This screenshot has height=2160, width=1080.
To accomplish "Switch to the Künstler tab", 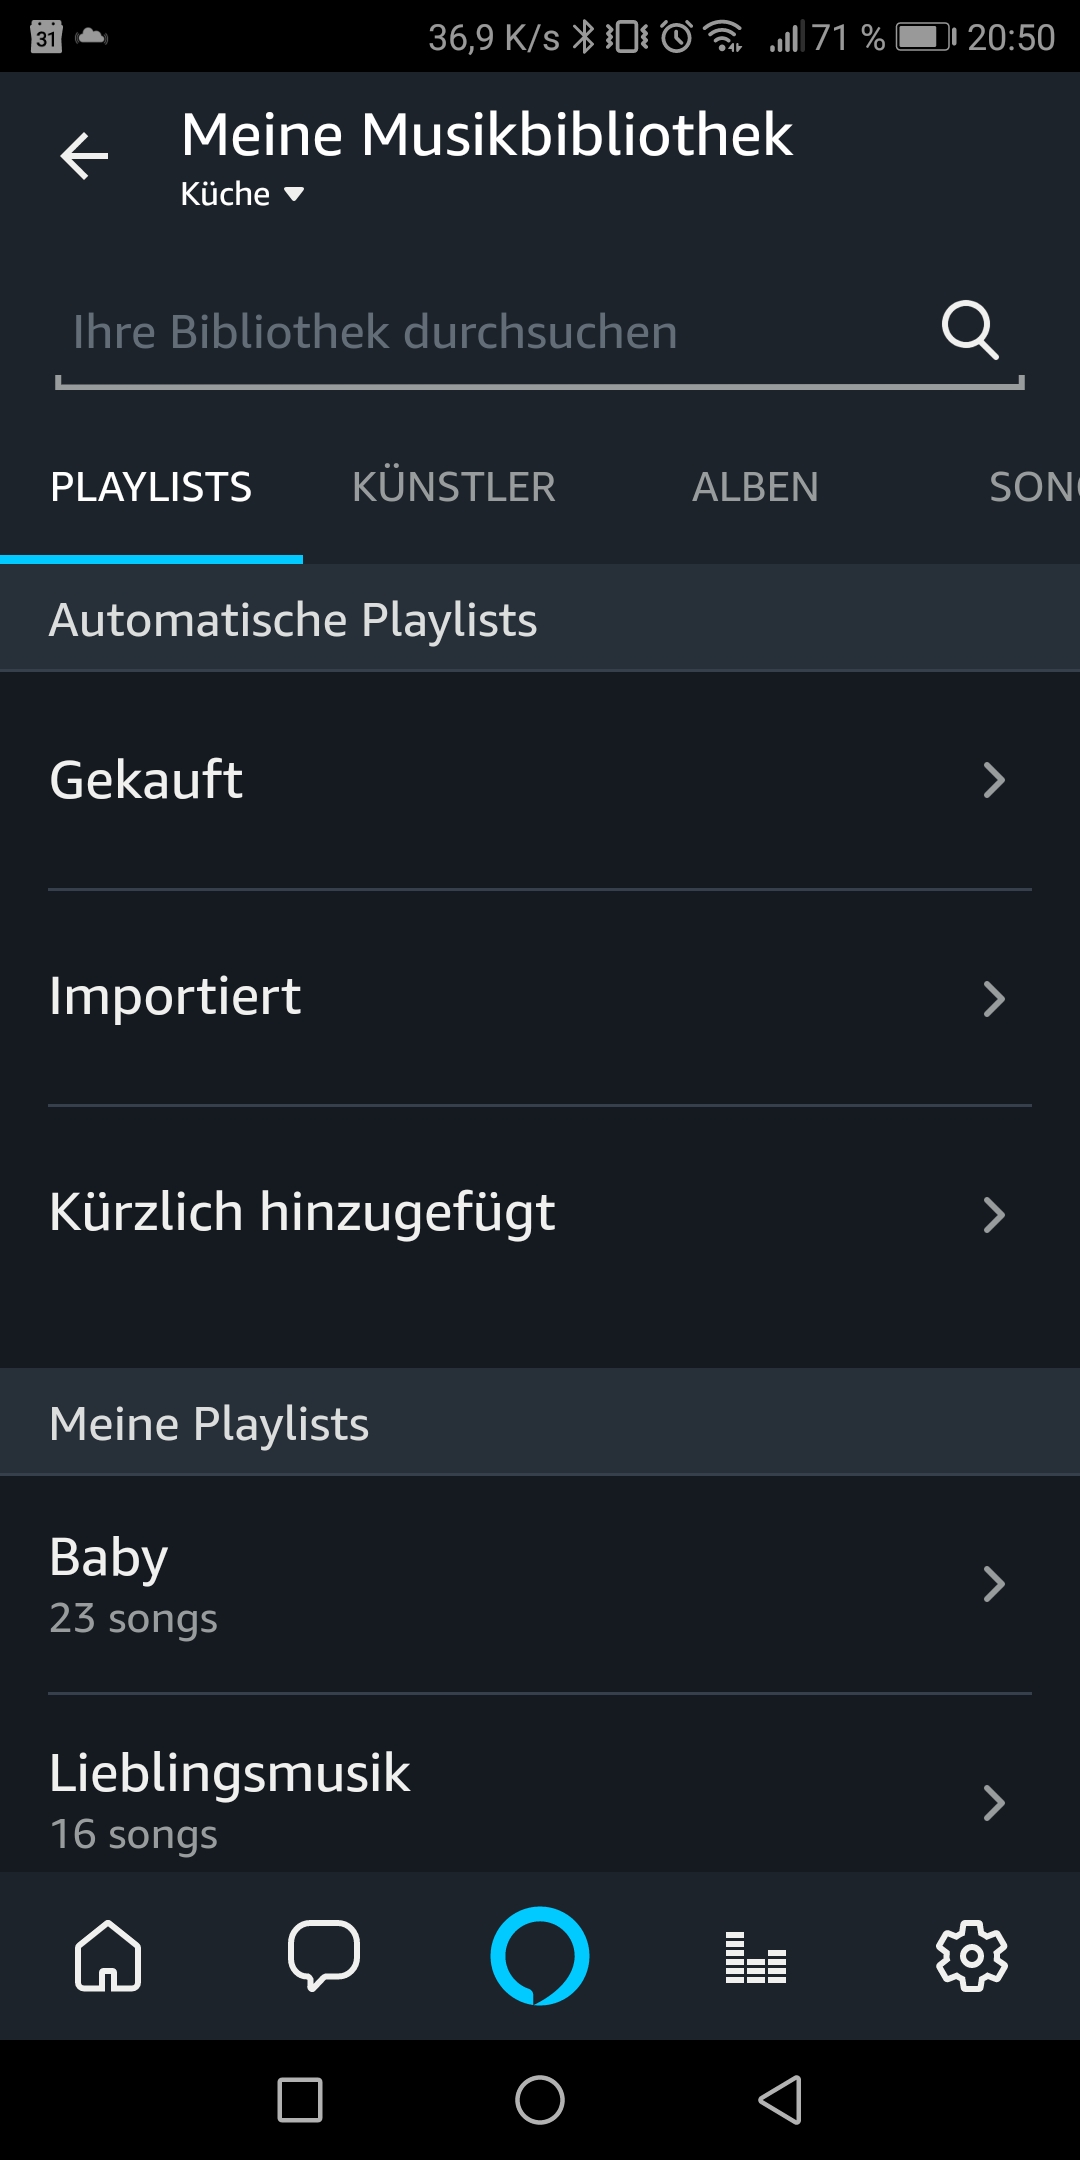I will click(x=453, y=487).
